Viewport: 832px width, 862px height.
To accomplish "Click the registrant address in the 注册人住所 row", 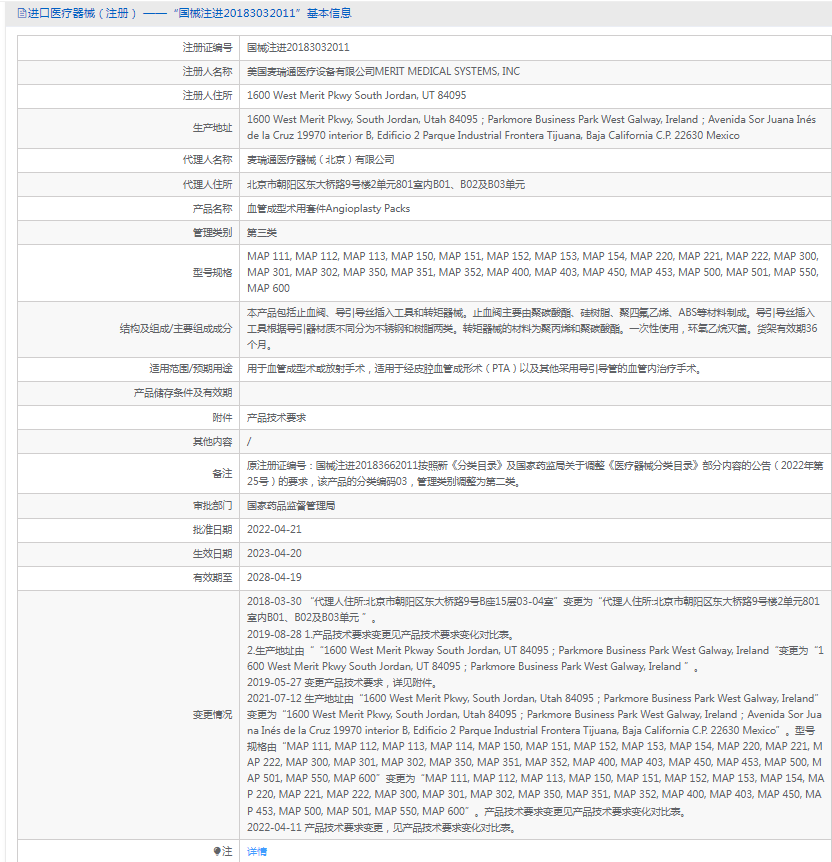I will (356, 96).
